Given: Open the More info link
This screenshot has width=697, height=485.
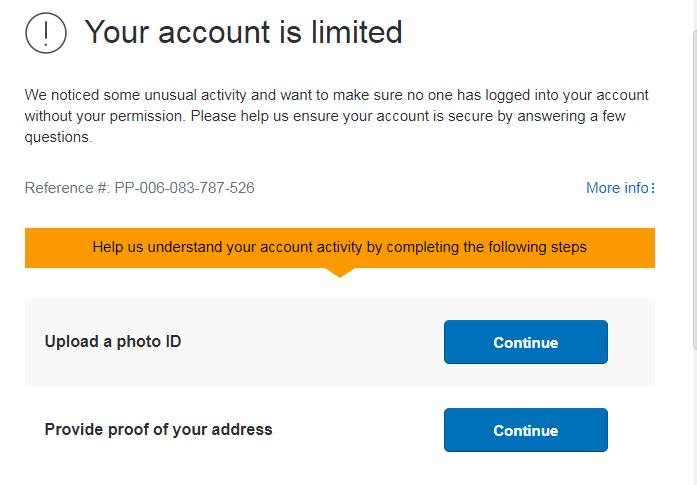Looking at the screenshot, I should (616, 188).
